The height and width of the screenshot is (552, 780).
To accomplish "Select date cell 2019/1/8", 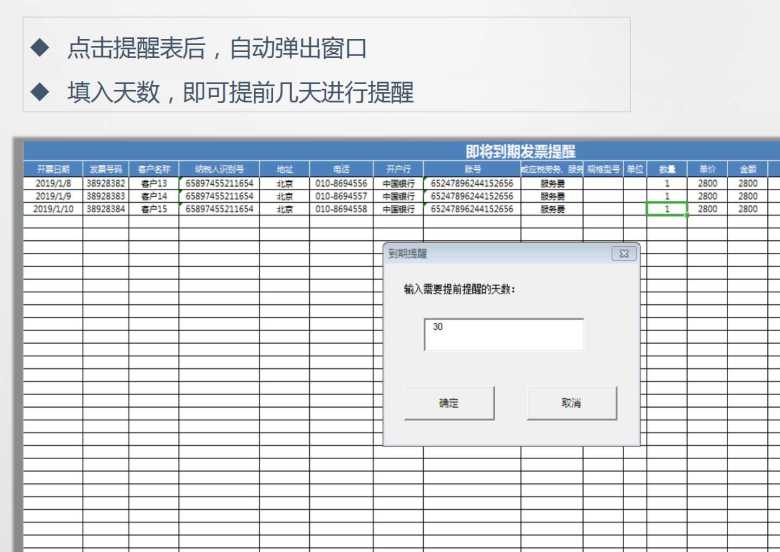I will pyautogui.click(x=53, y=184).
